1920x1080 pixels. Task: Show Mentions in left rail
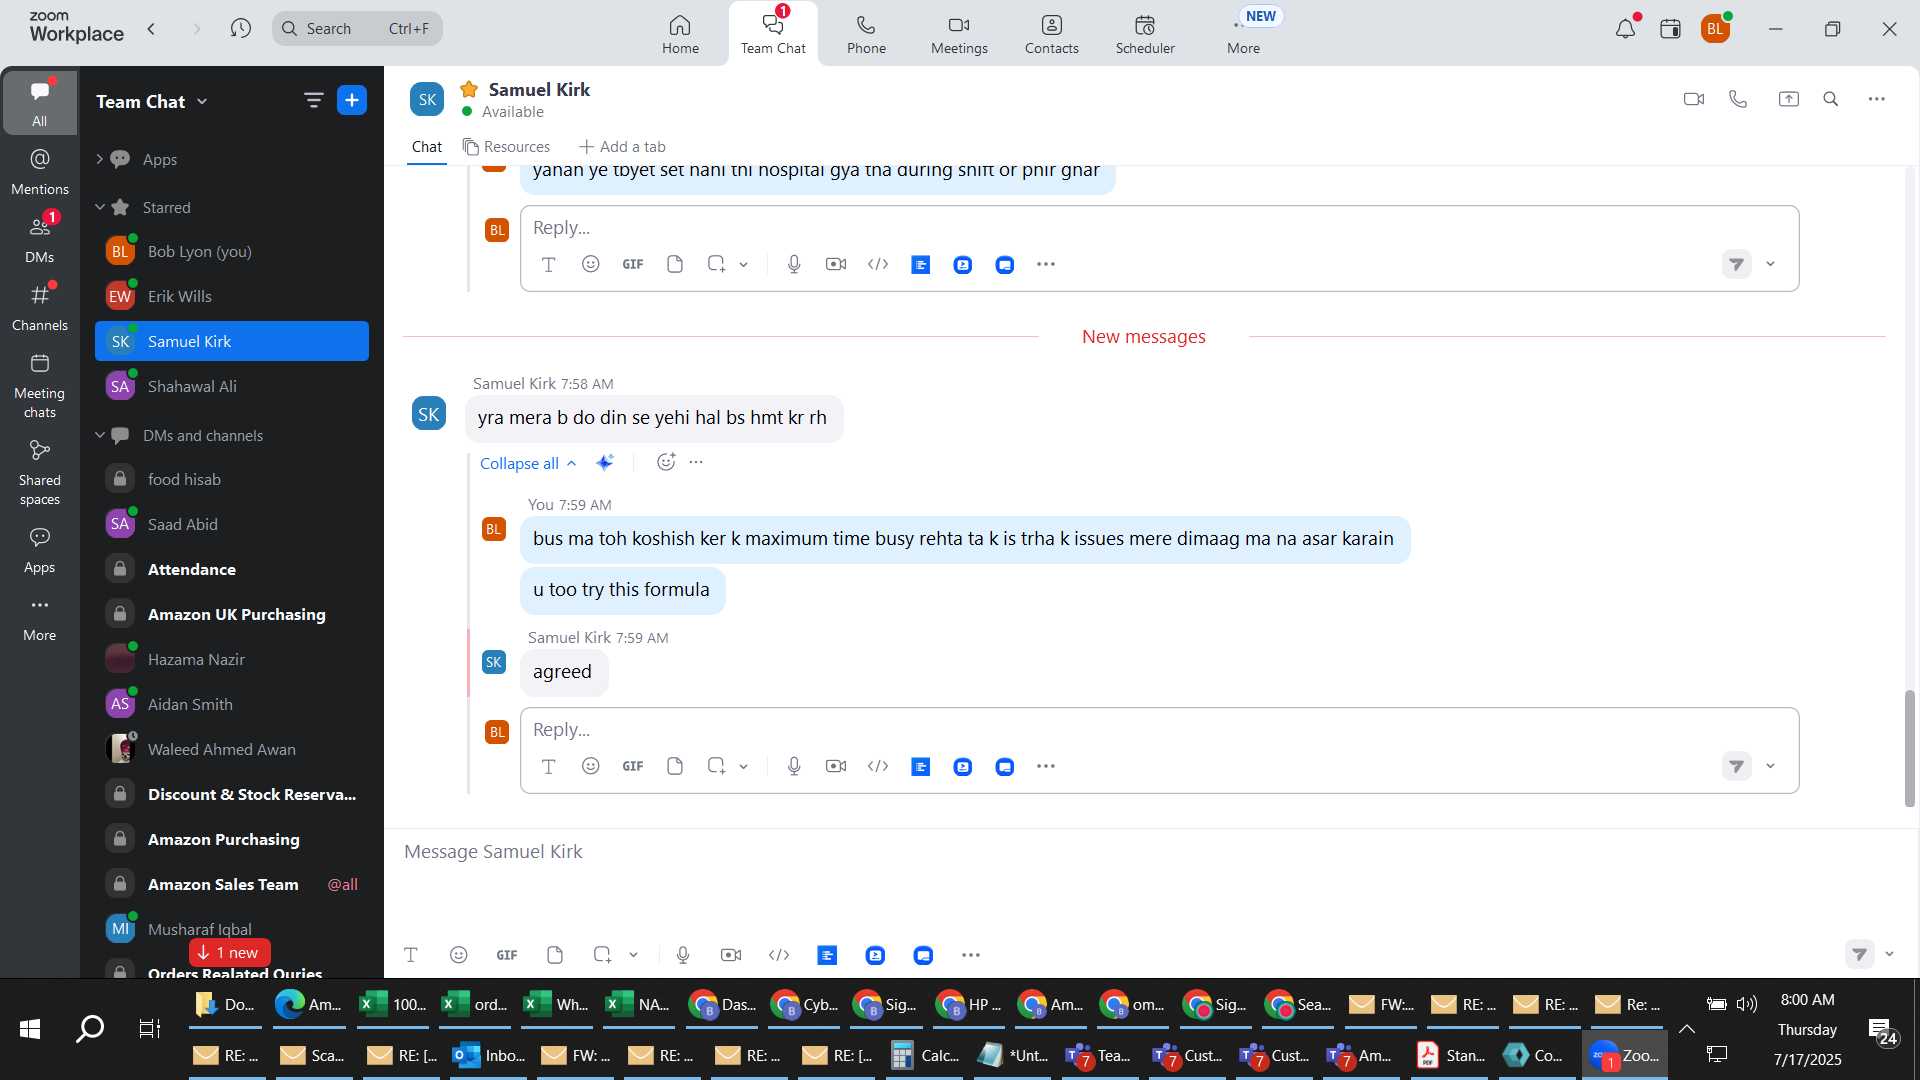pos(40,171)
